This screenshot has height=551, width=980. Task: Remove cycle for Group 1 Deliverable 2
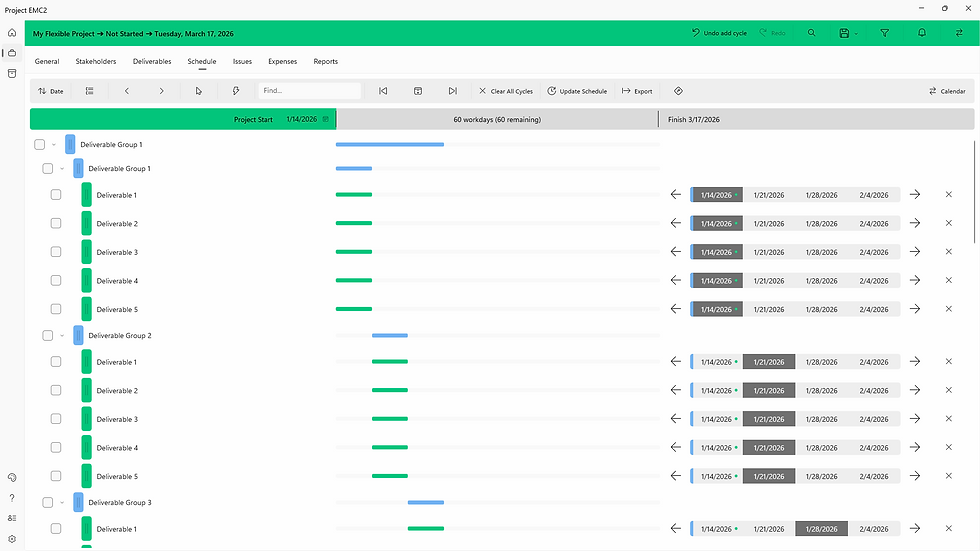(949, 223)
